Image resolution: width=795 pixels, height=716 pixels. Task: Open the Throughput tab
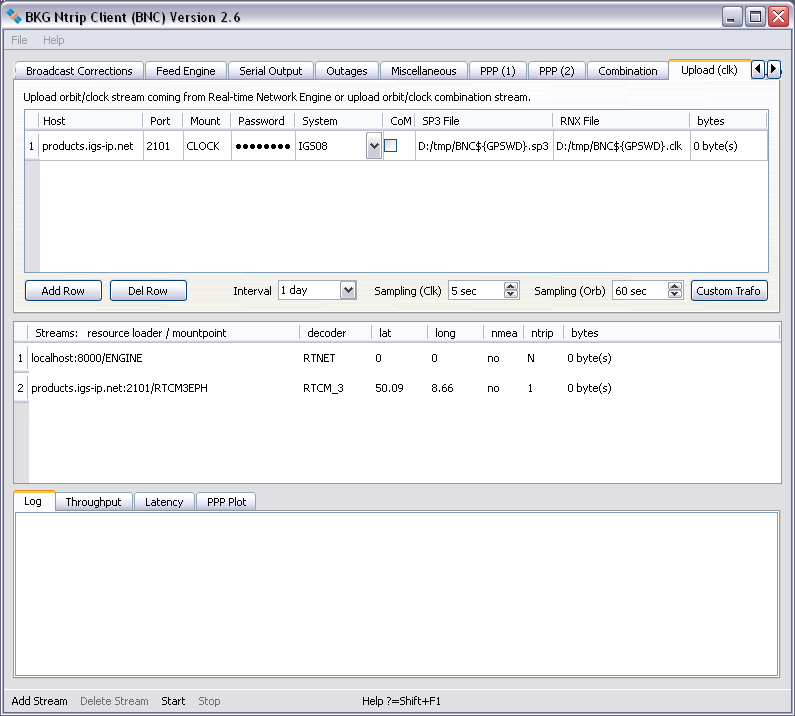point(93,502)
